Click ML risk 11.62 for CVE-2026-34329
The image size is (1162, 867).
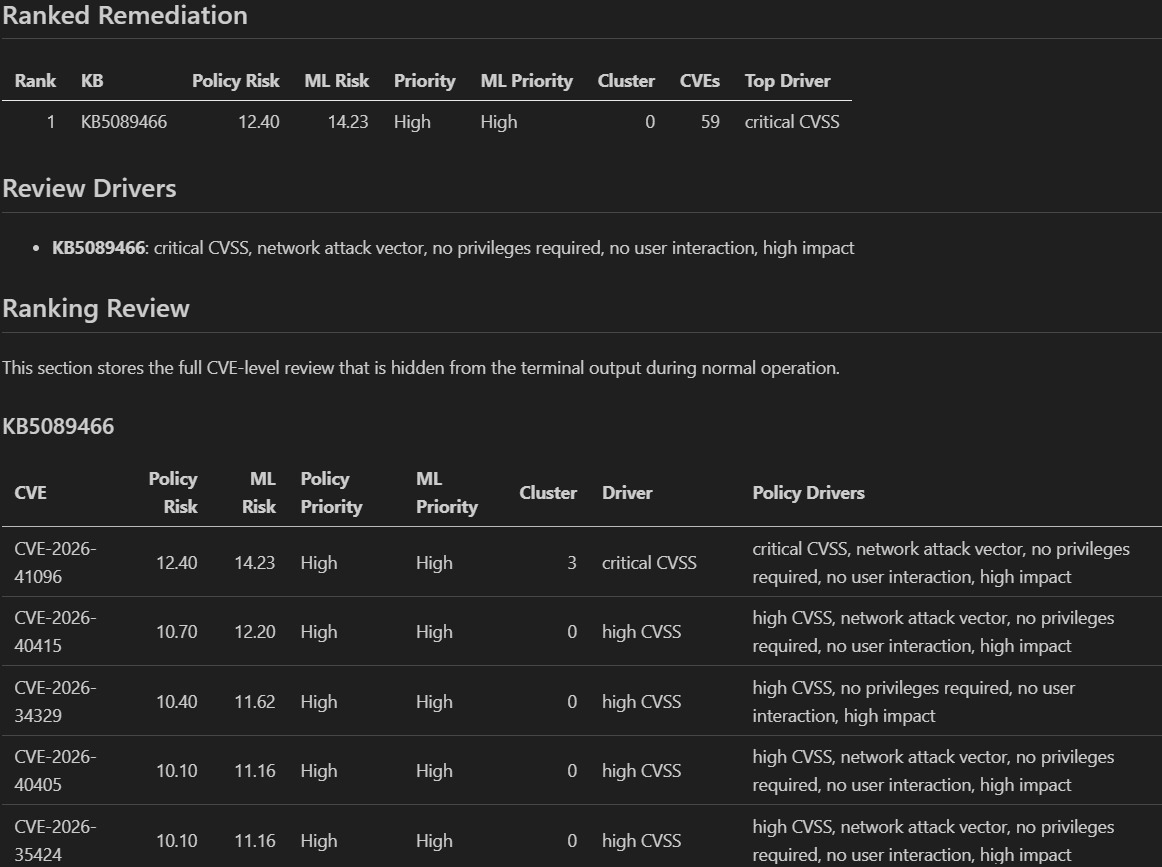pos(255,701)
